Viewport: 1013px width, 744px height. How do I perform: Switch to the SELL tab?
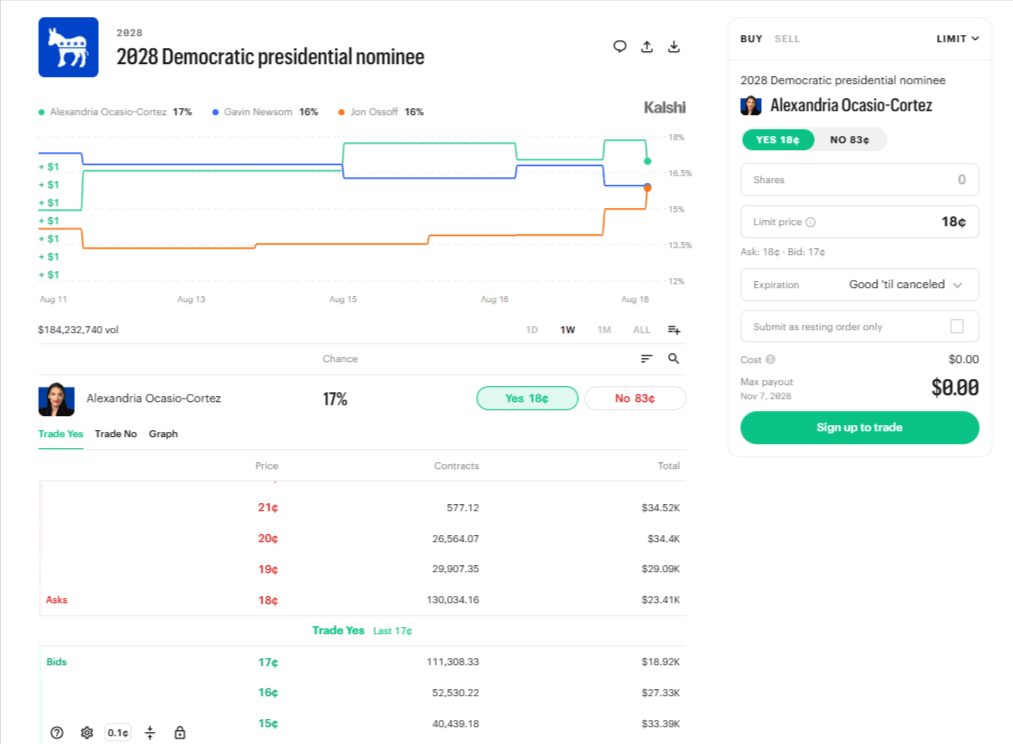pos(787,39)
